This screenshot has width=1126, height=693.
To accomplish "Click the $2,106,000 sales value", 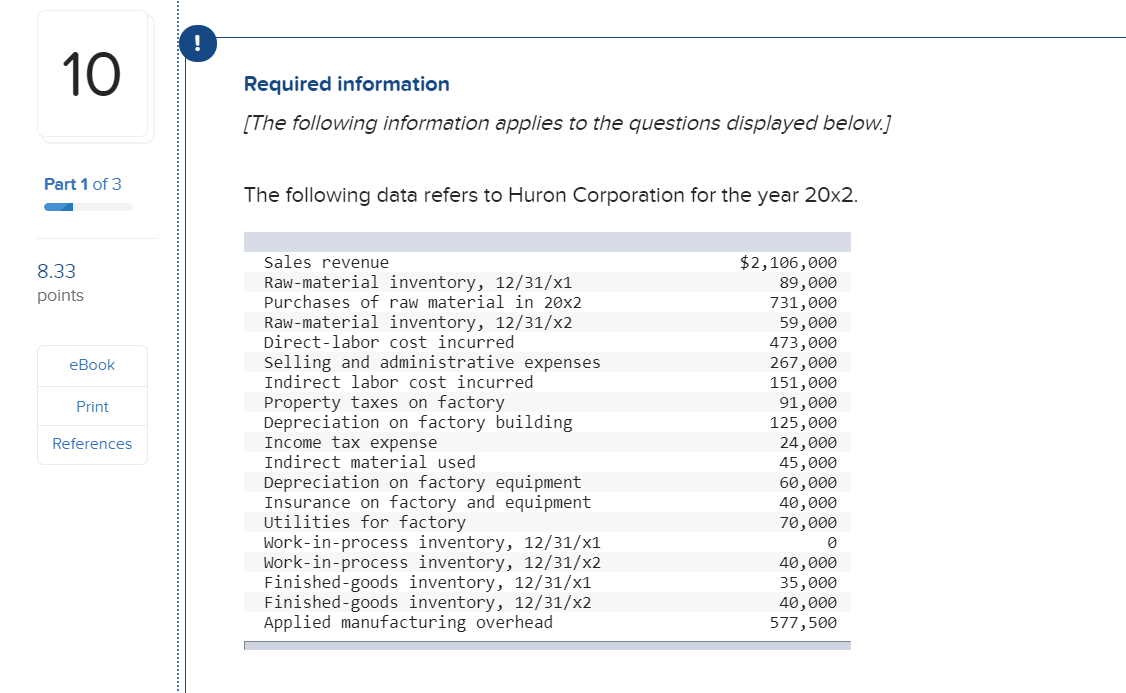I will coord(788,263).
